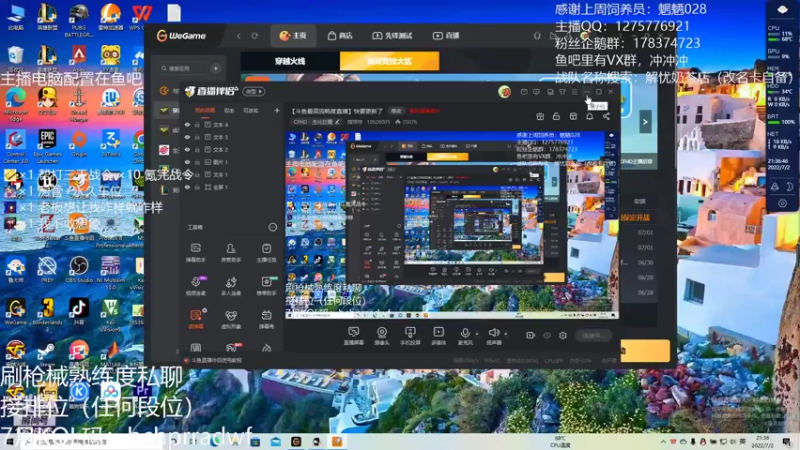The width and height of the screenshot is (800, 450).
Task: Open the virtual avatar bear tool
Action: click(231, 318)
